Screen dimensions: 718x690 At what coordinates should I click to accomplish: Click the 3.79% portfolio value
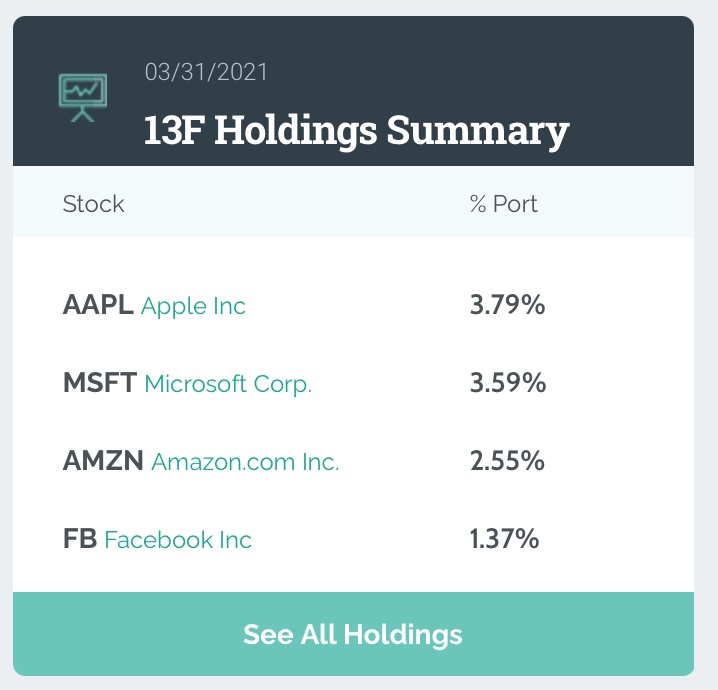507,306
